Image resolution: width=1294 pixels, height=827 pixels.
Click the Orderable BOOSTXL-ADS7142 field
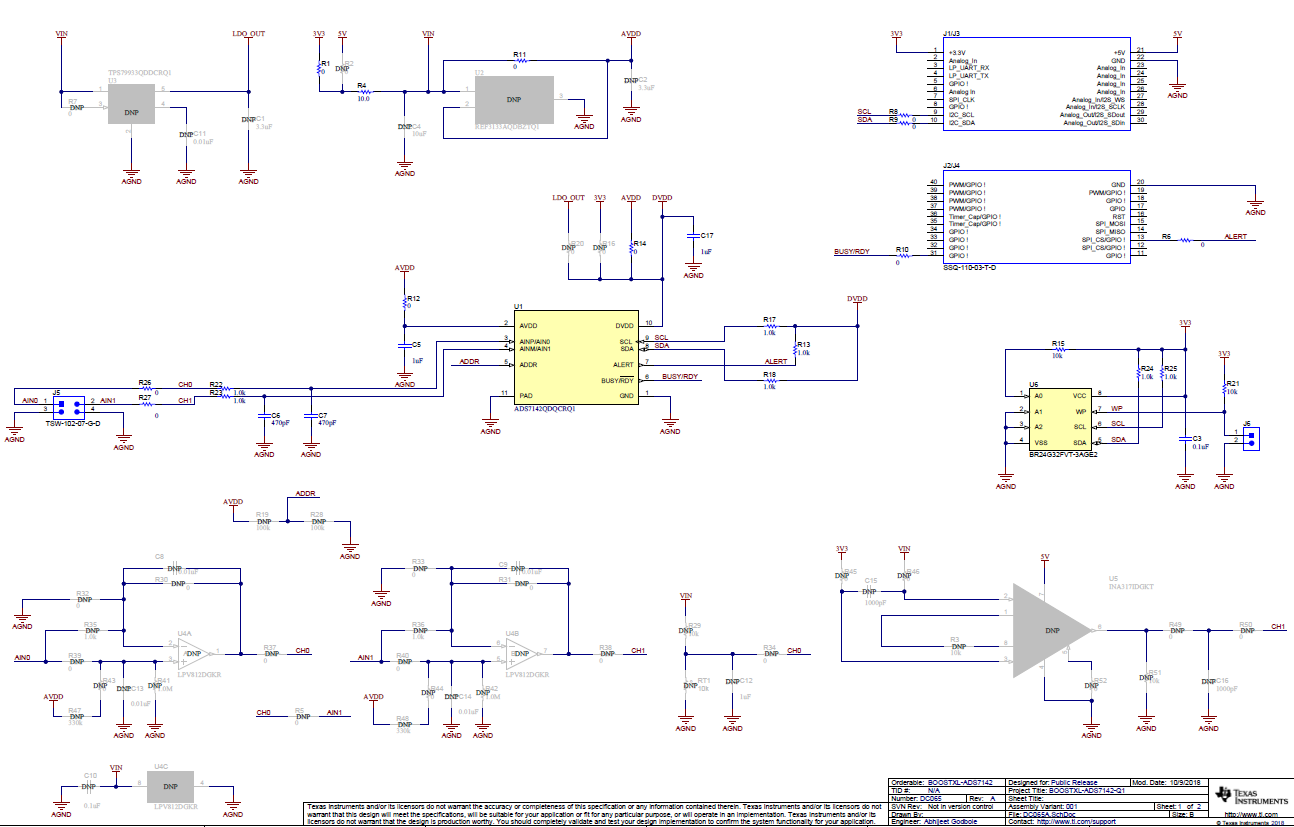[x=946, y=782]
